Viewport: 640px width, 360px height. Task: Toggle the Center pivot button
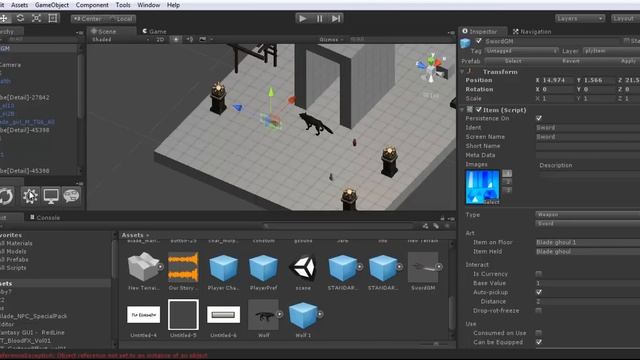pos(88,19)
